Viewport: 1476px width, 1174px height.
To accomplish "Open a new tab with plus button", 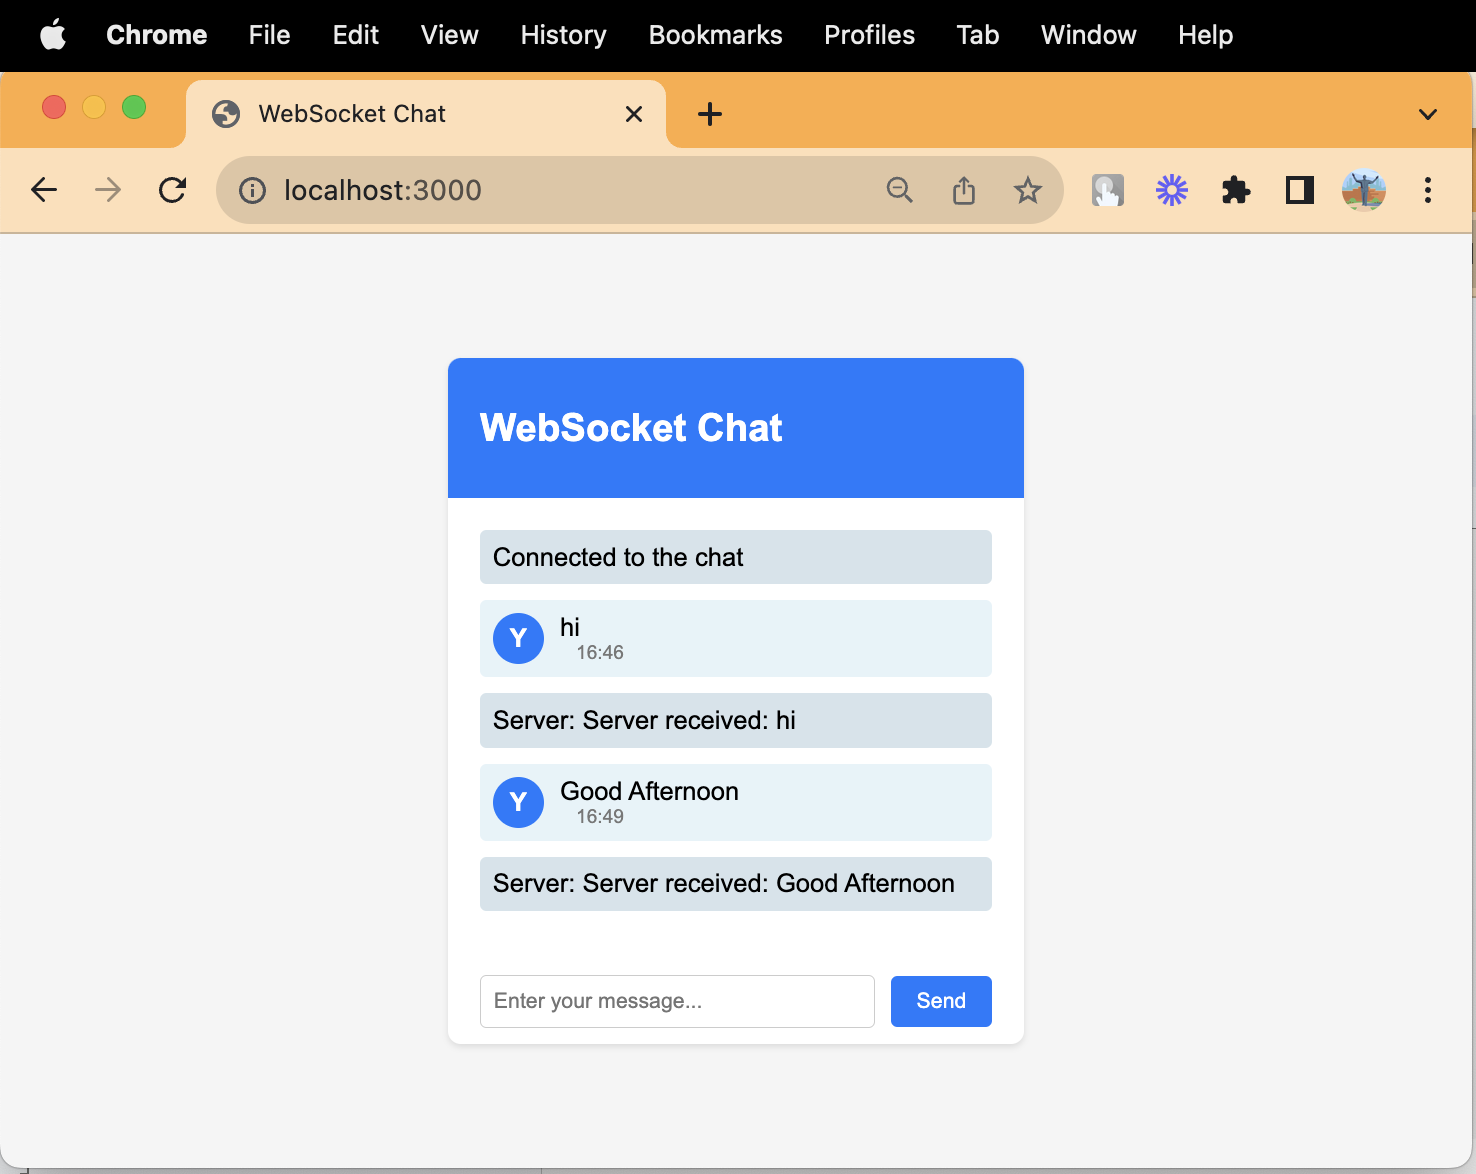I will [x=710, y=114].
